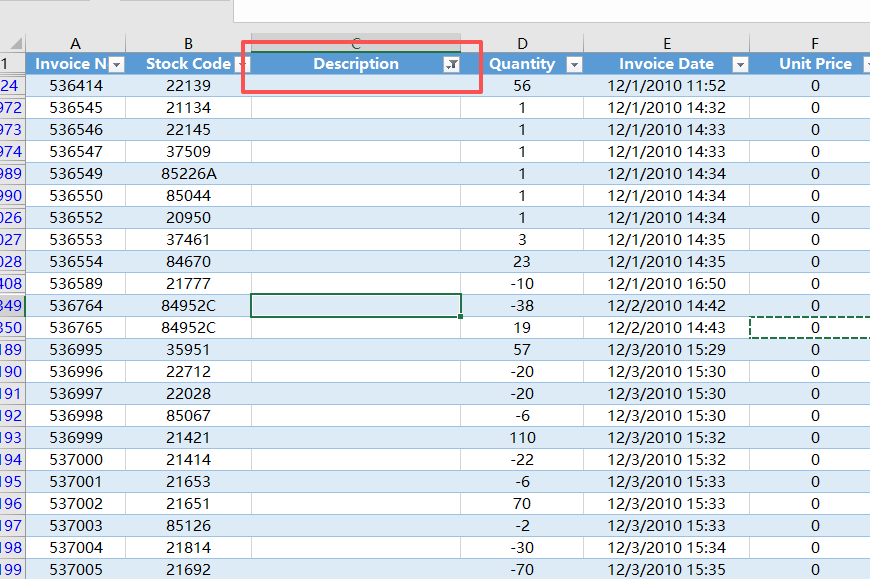Select invoice number cell 536589
The image size is (870, 579).
click(75, 283)
